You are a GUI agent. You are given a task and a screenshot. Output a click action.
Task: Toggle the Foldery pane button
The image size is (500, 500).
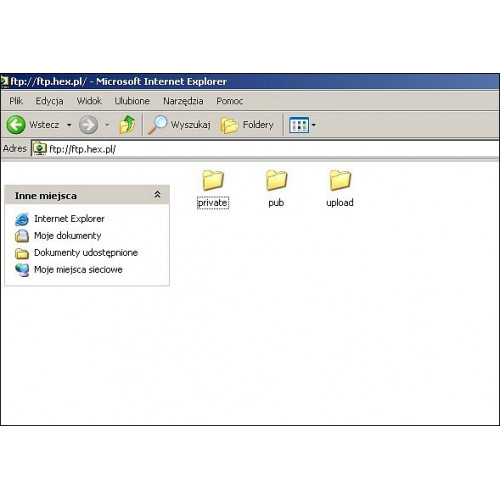click(x=247, y=125)
